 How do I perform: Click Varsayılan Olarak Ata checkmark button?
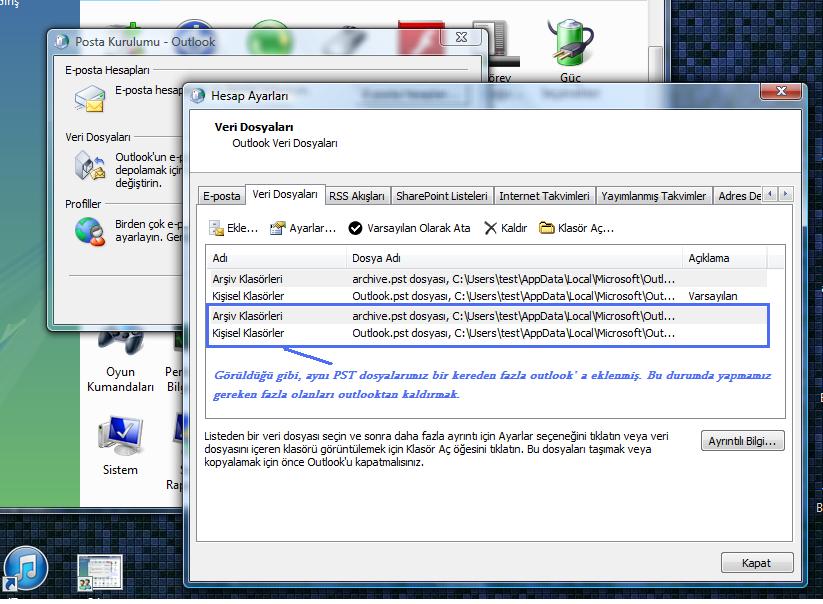pyautogui.click(x=409, y=228)
